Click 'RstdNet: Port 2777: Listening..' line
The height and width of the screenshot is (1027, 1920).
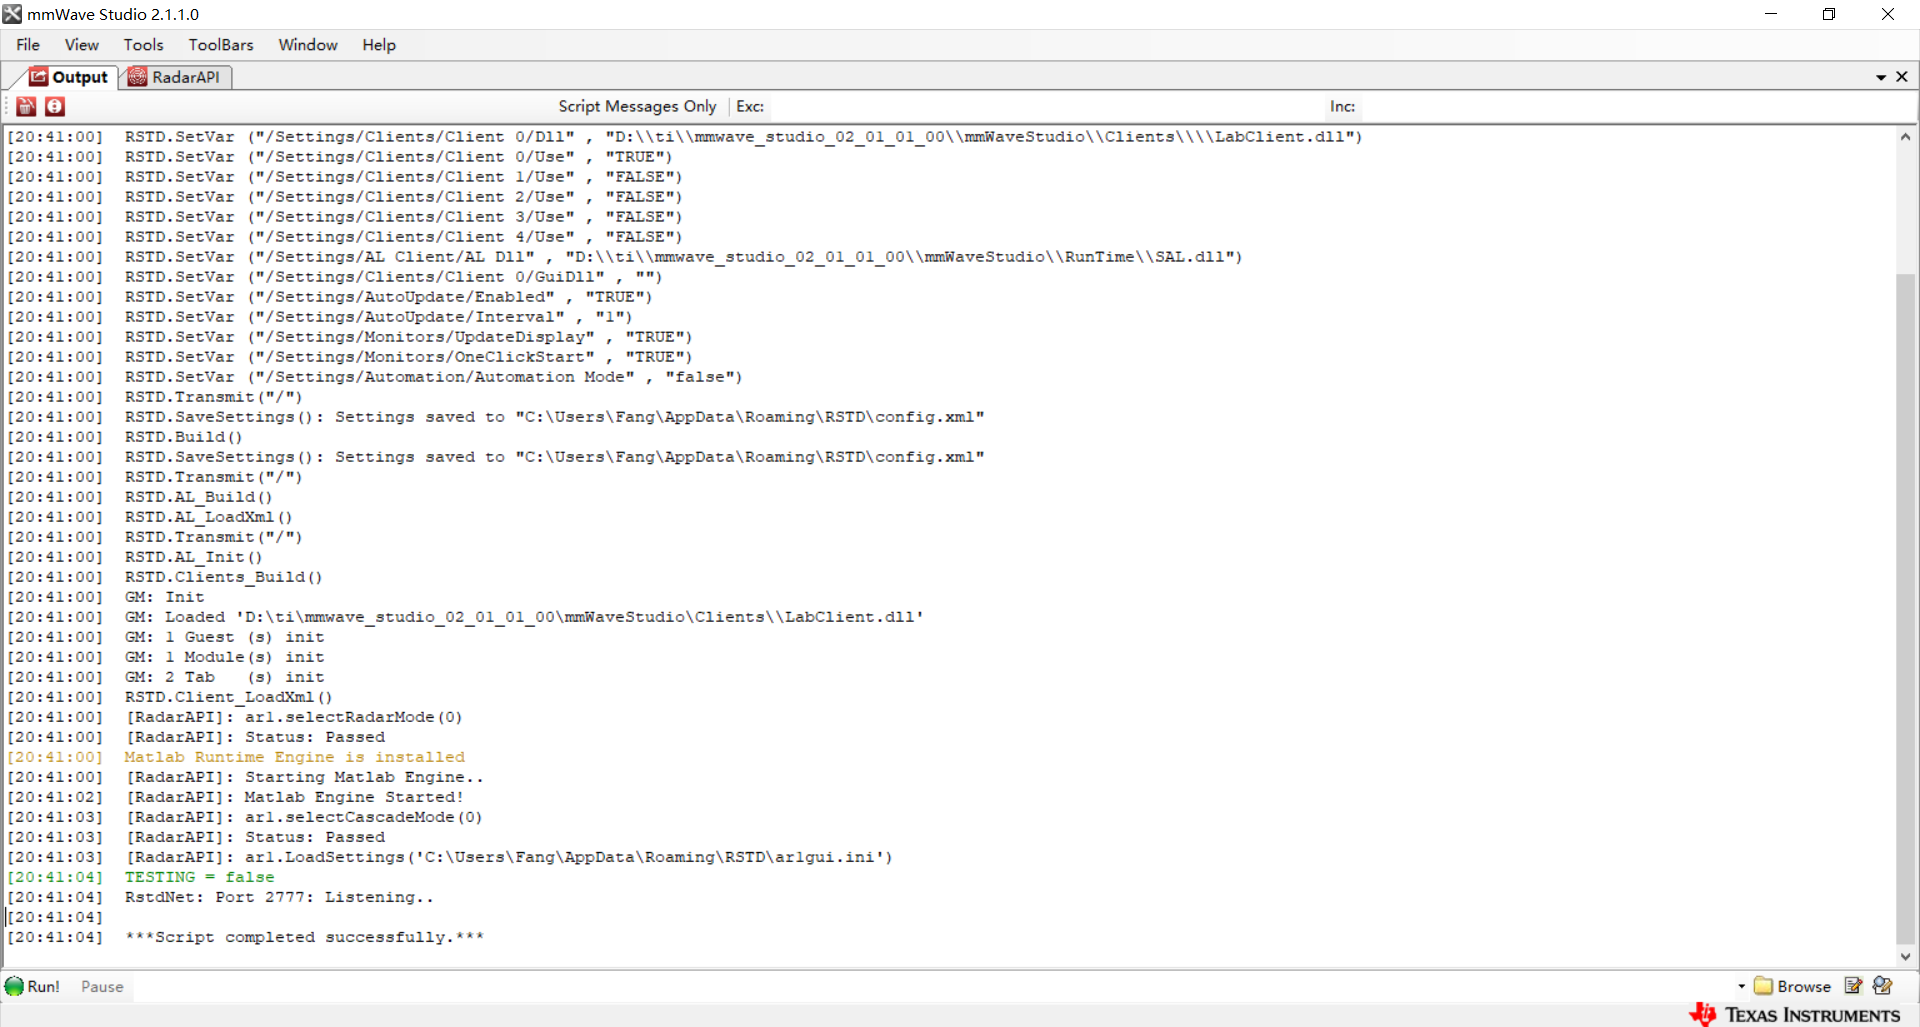[x=279, y=897]
